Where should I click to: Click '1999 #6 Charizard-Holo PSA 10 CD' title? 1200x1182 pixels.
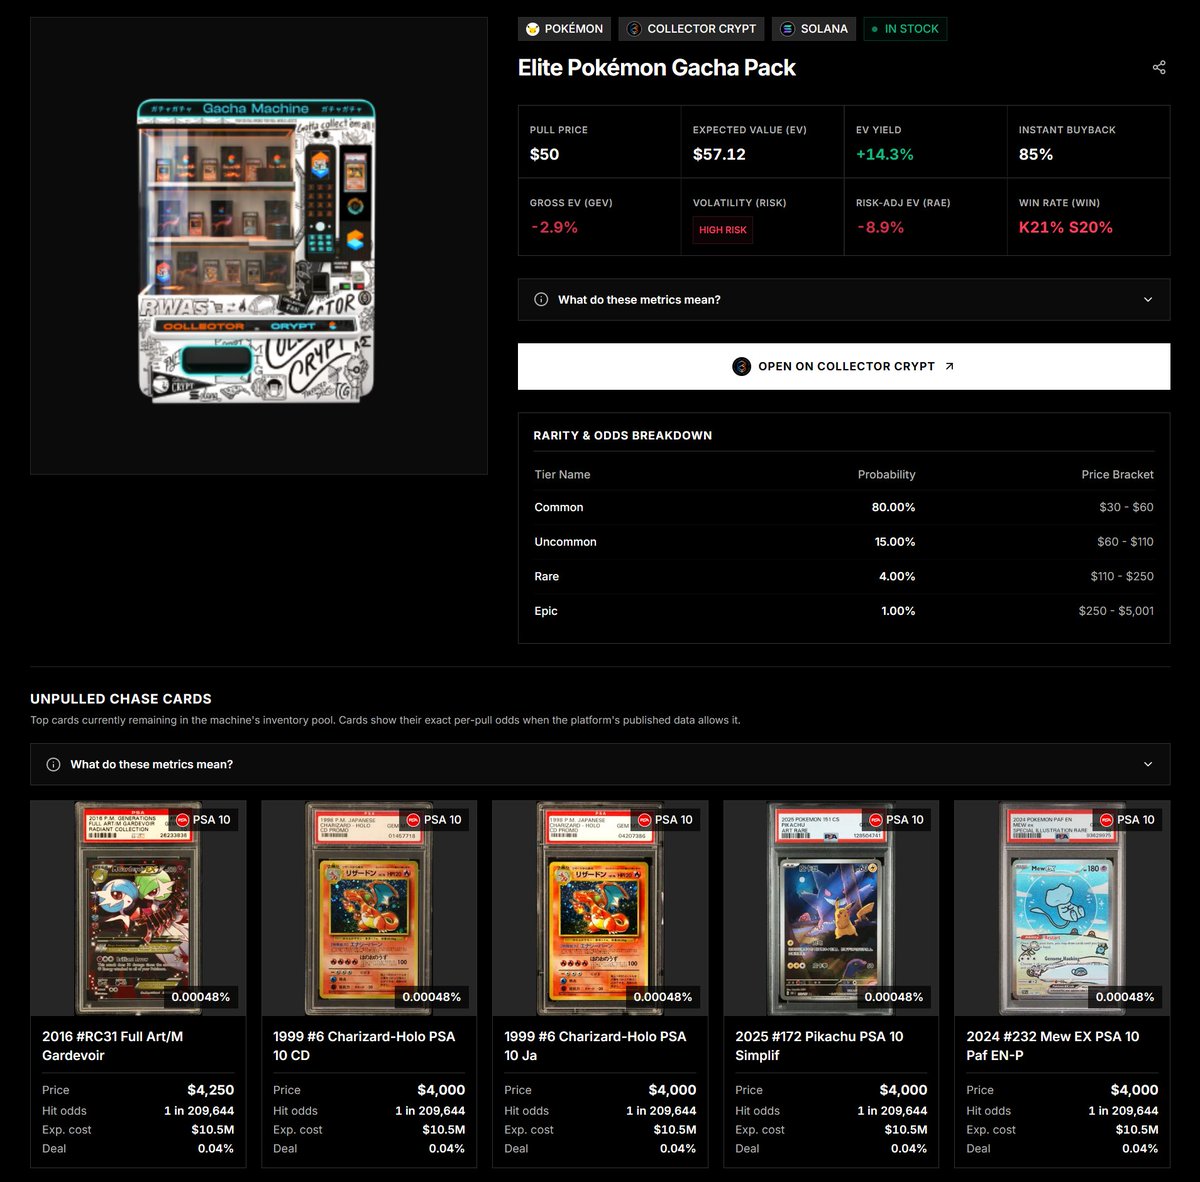pyautogui.click(x=364, y=1046)
